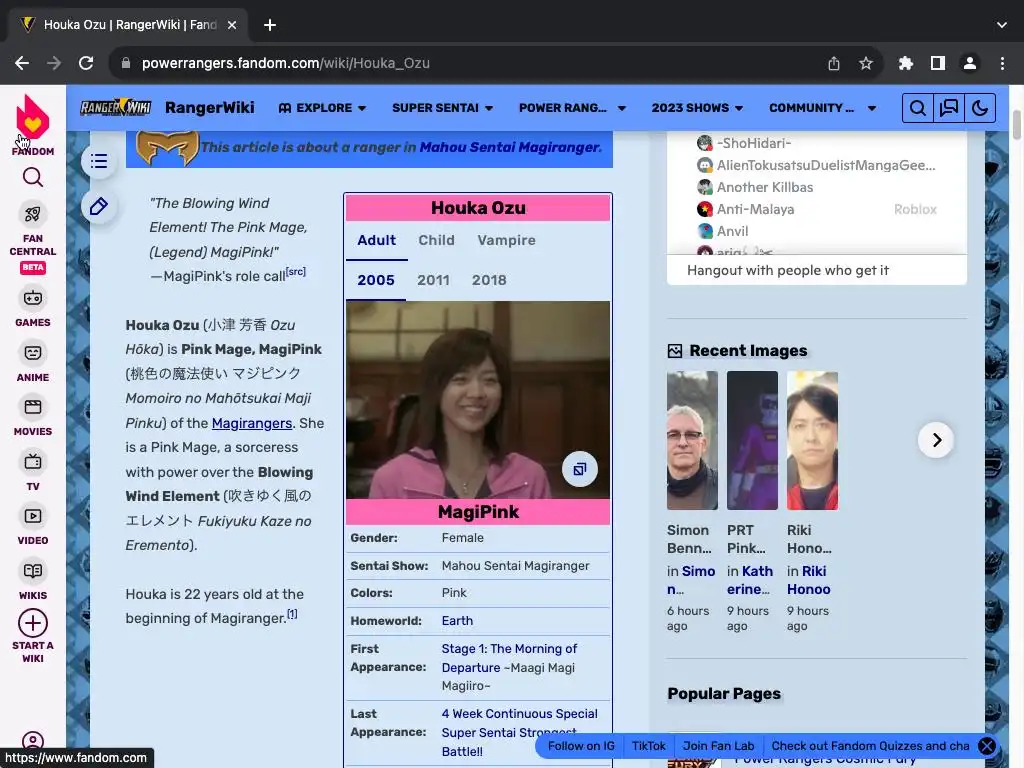Open the PRT Pink... recent image thumbnail
1024x768 pixels.
pyautogui.click(x=752, y=440)
